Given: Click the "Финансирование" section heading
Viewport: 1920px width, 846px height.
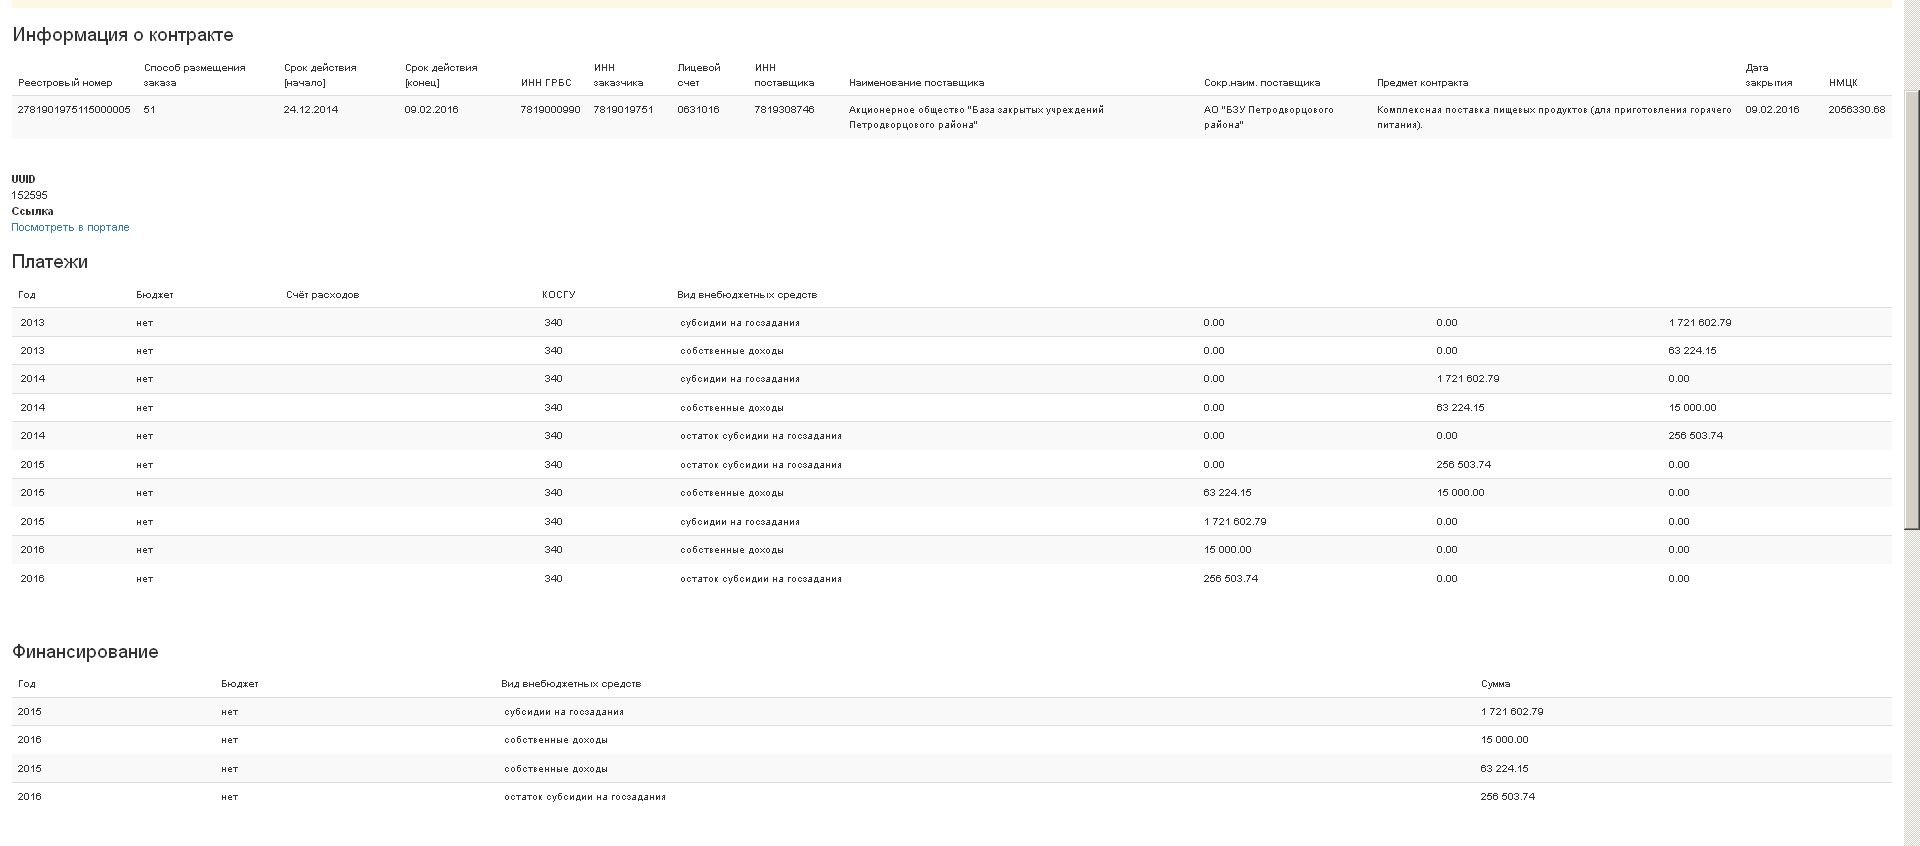Looking at the screenshot, I should (x=85, y=652).
